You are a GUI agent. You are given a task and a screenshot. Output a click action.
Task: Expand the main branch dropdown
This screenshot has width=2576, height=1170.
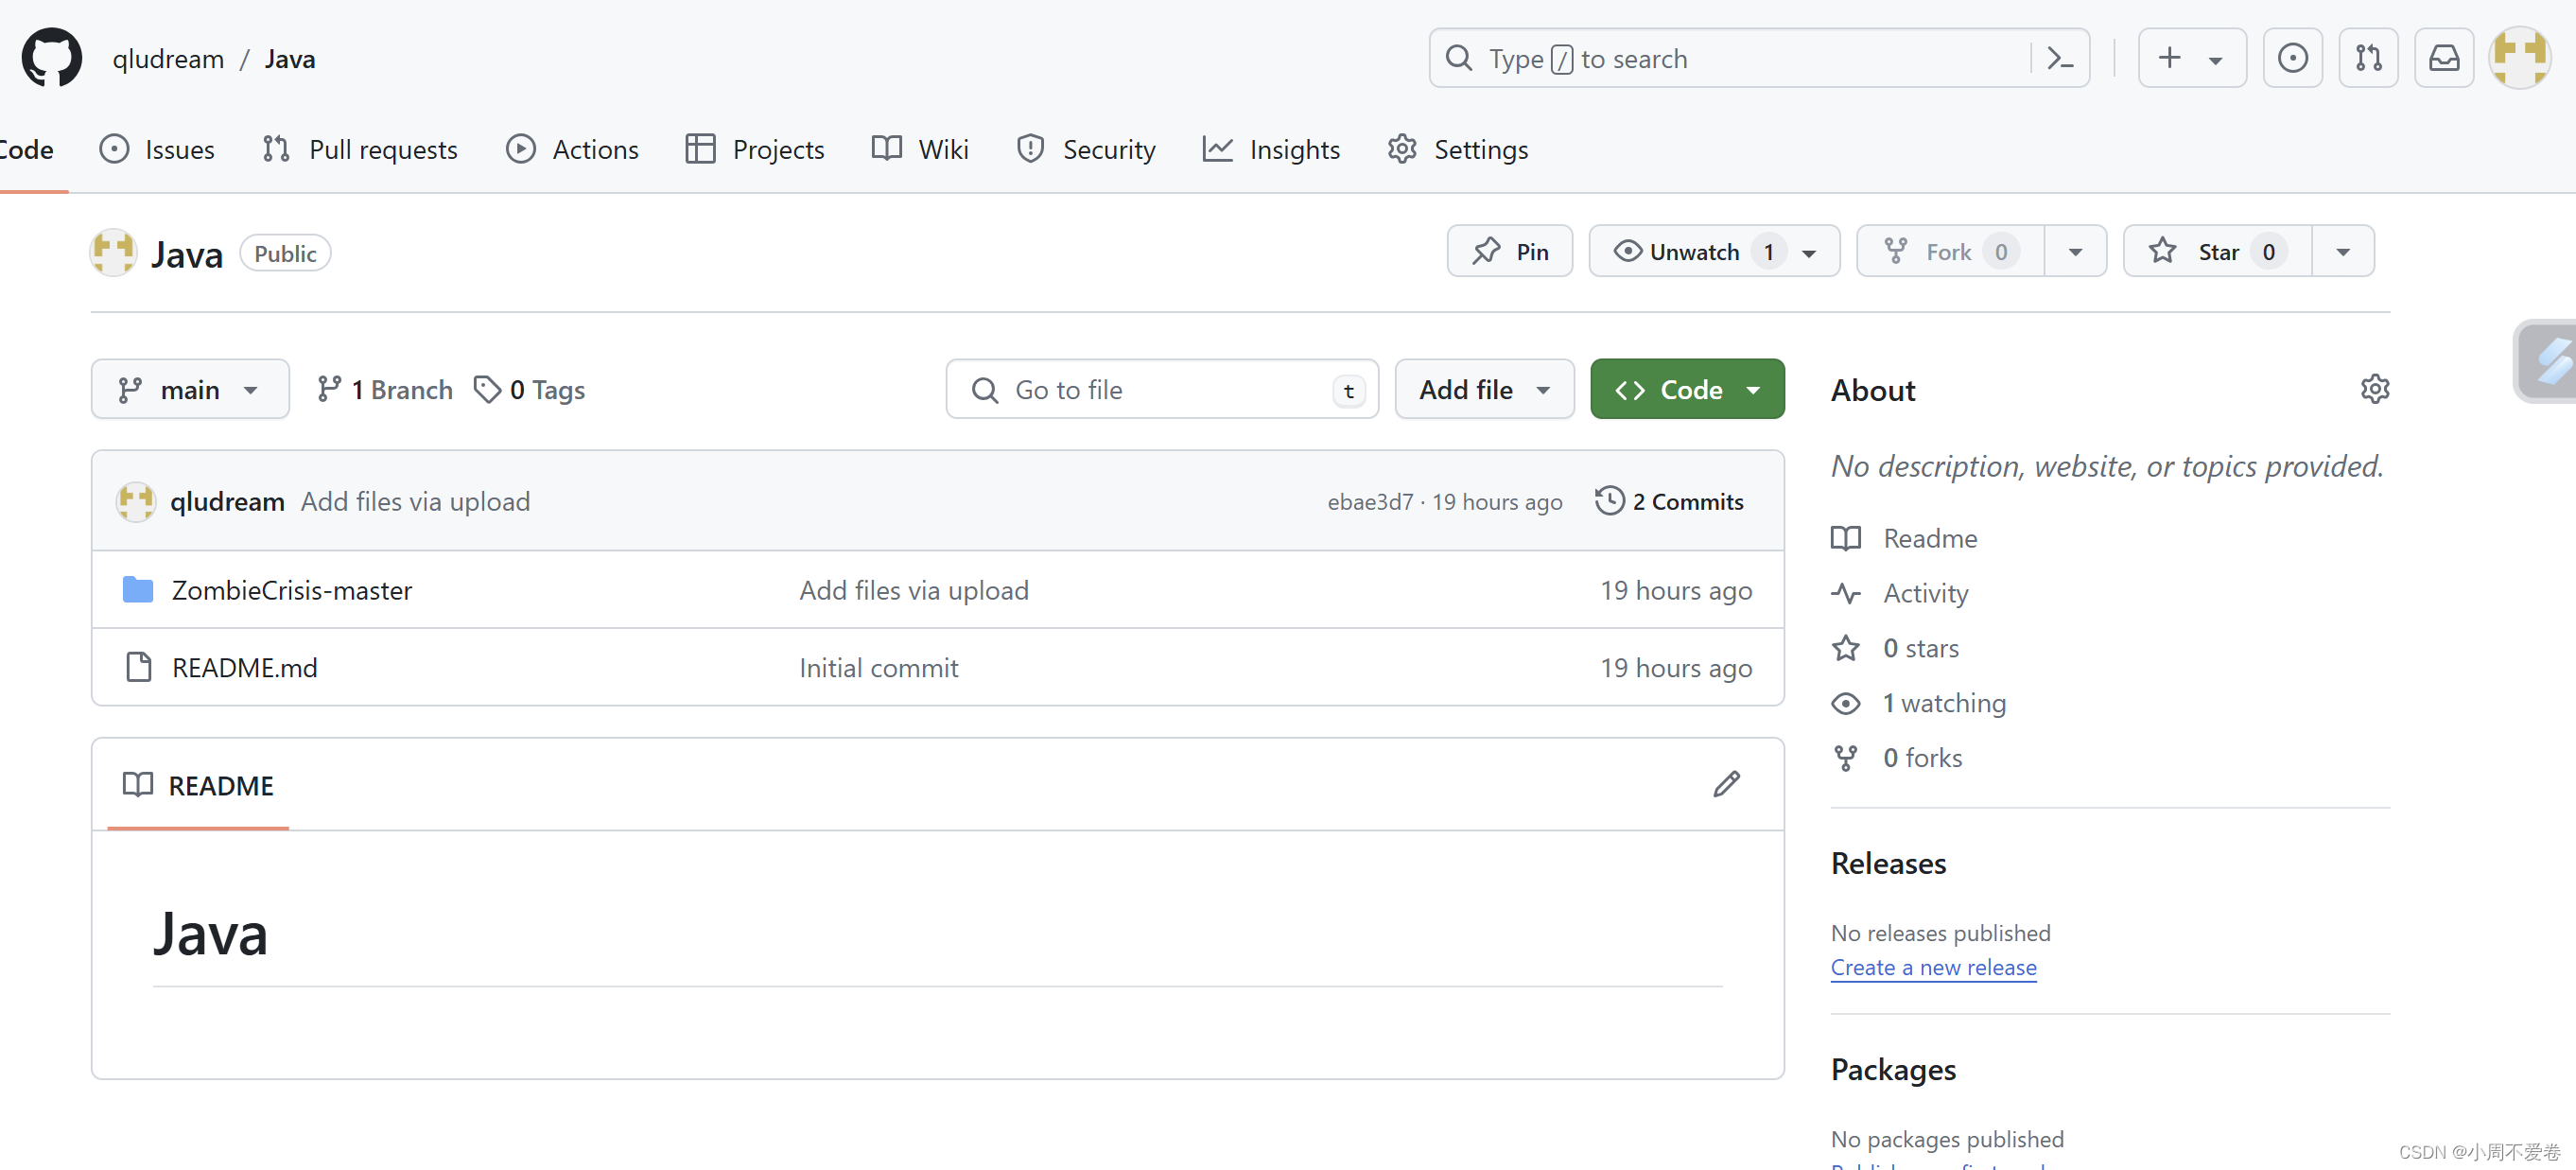tap(190, 390)
